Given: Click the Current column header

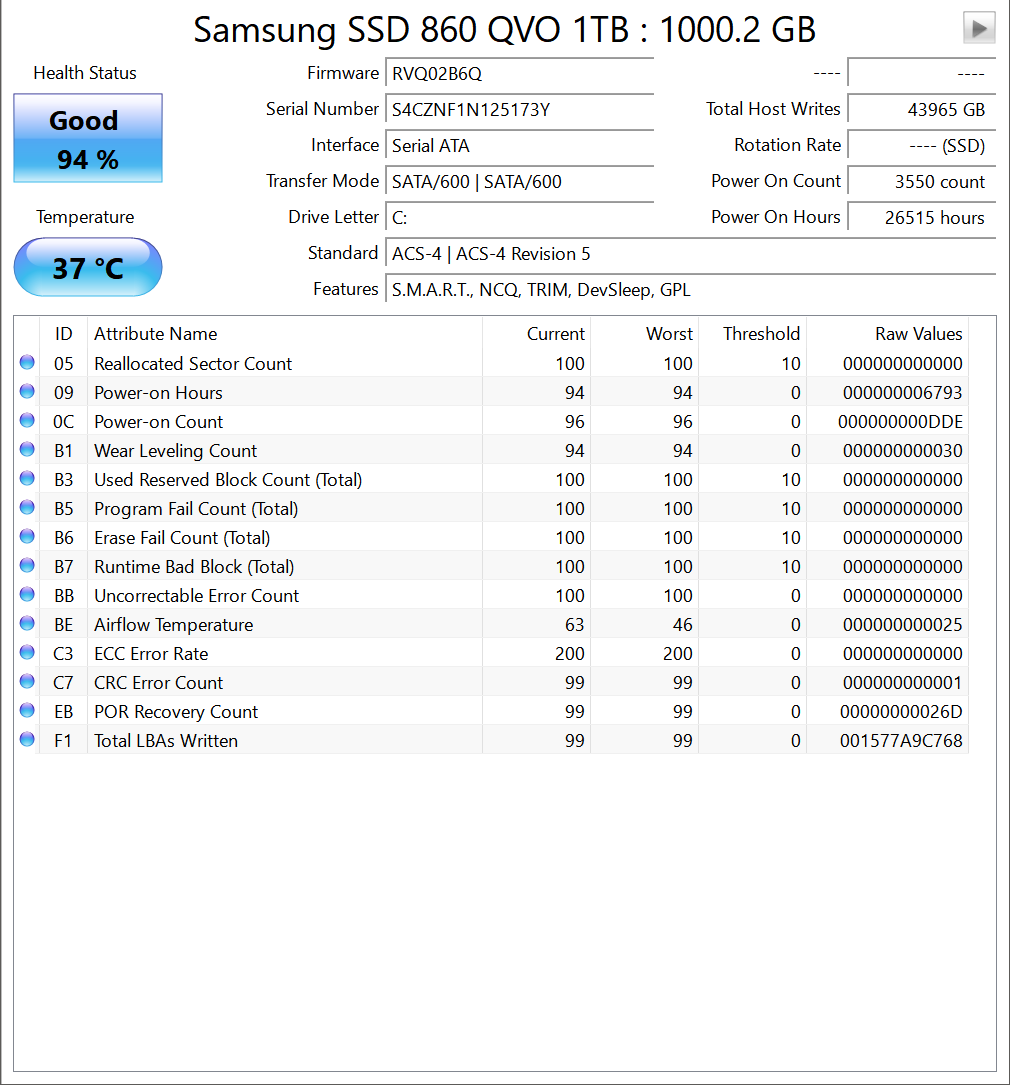Looking at the screenshot, I should pos(536,334).
